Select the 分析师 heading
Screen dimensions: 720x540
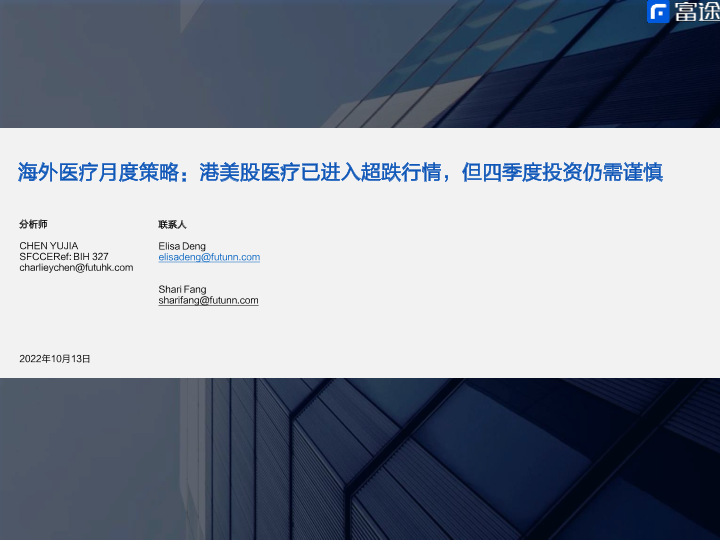34,224
